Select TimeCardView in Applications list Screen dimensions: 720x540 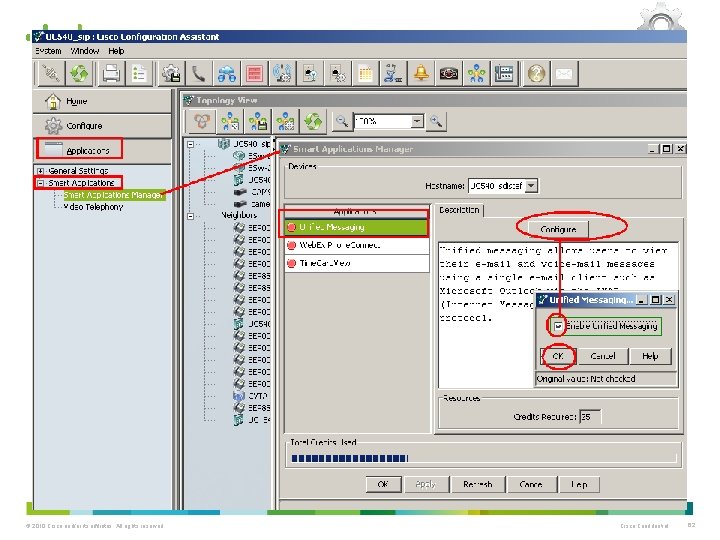357,263
